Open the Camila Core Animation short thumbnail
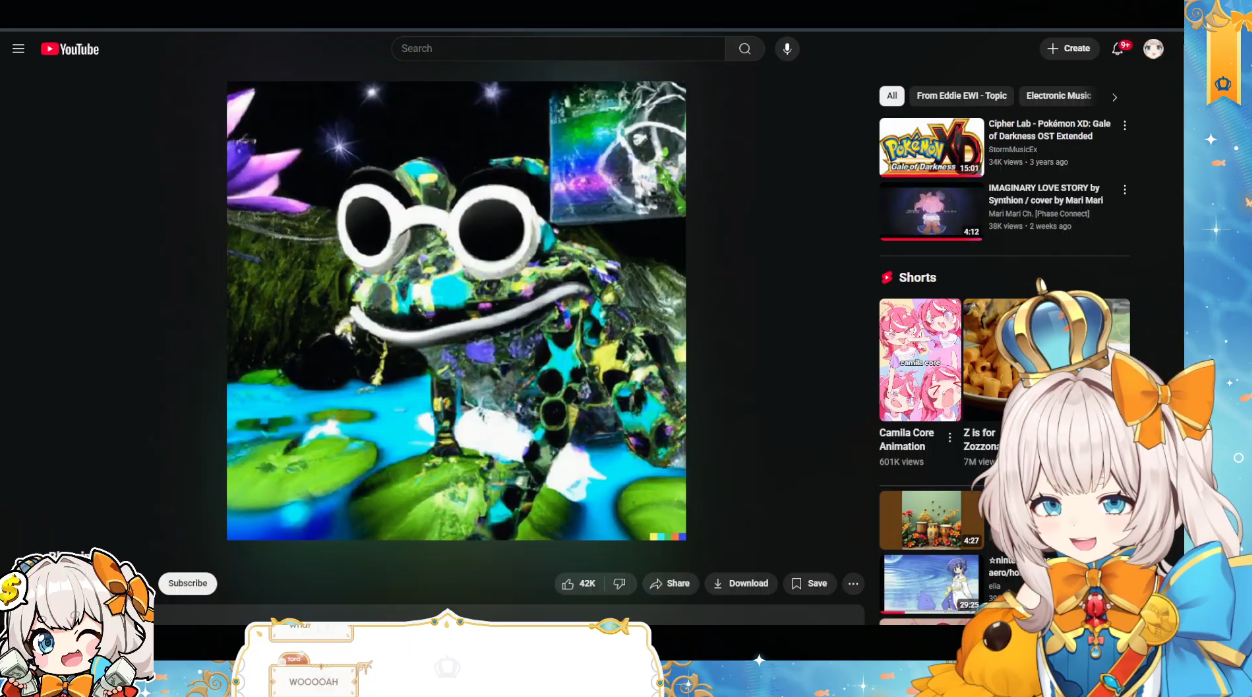Image resolution: width=1252 pixels, height=697 pixels. tap(919, 360)
